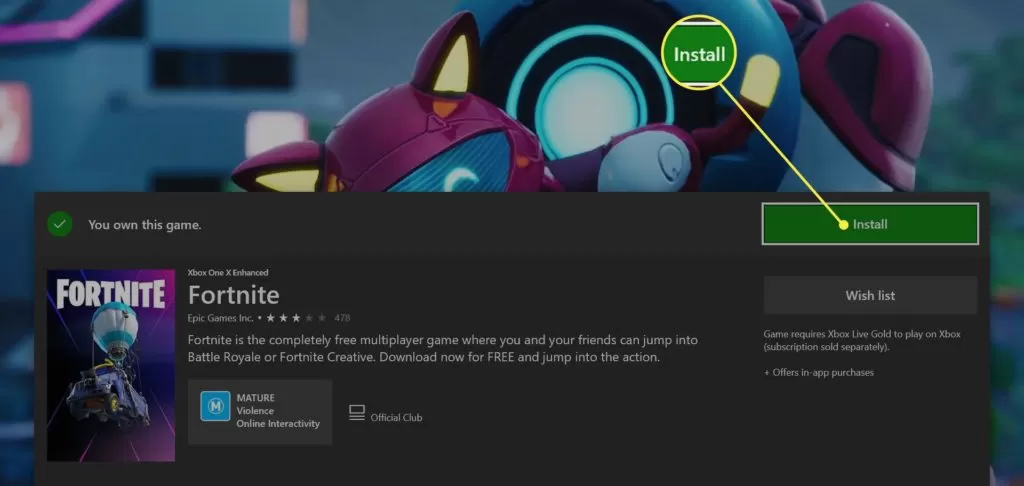
Task: Click the first filled rating star
Action: click(x=270, y=318)
